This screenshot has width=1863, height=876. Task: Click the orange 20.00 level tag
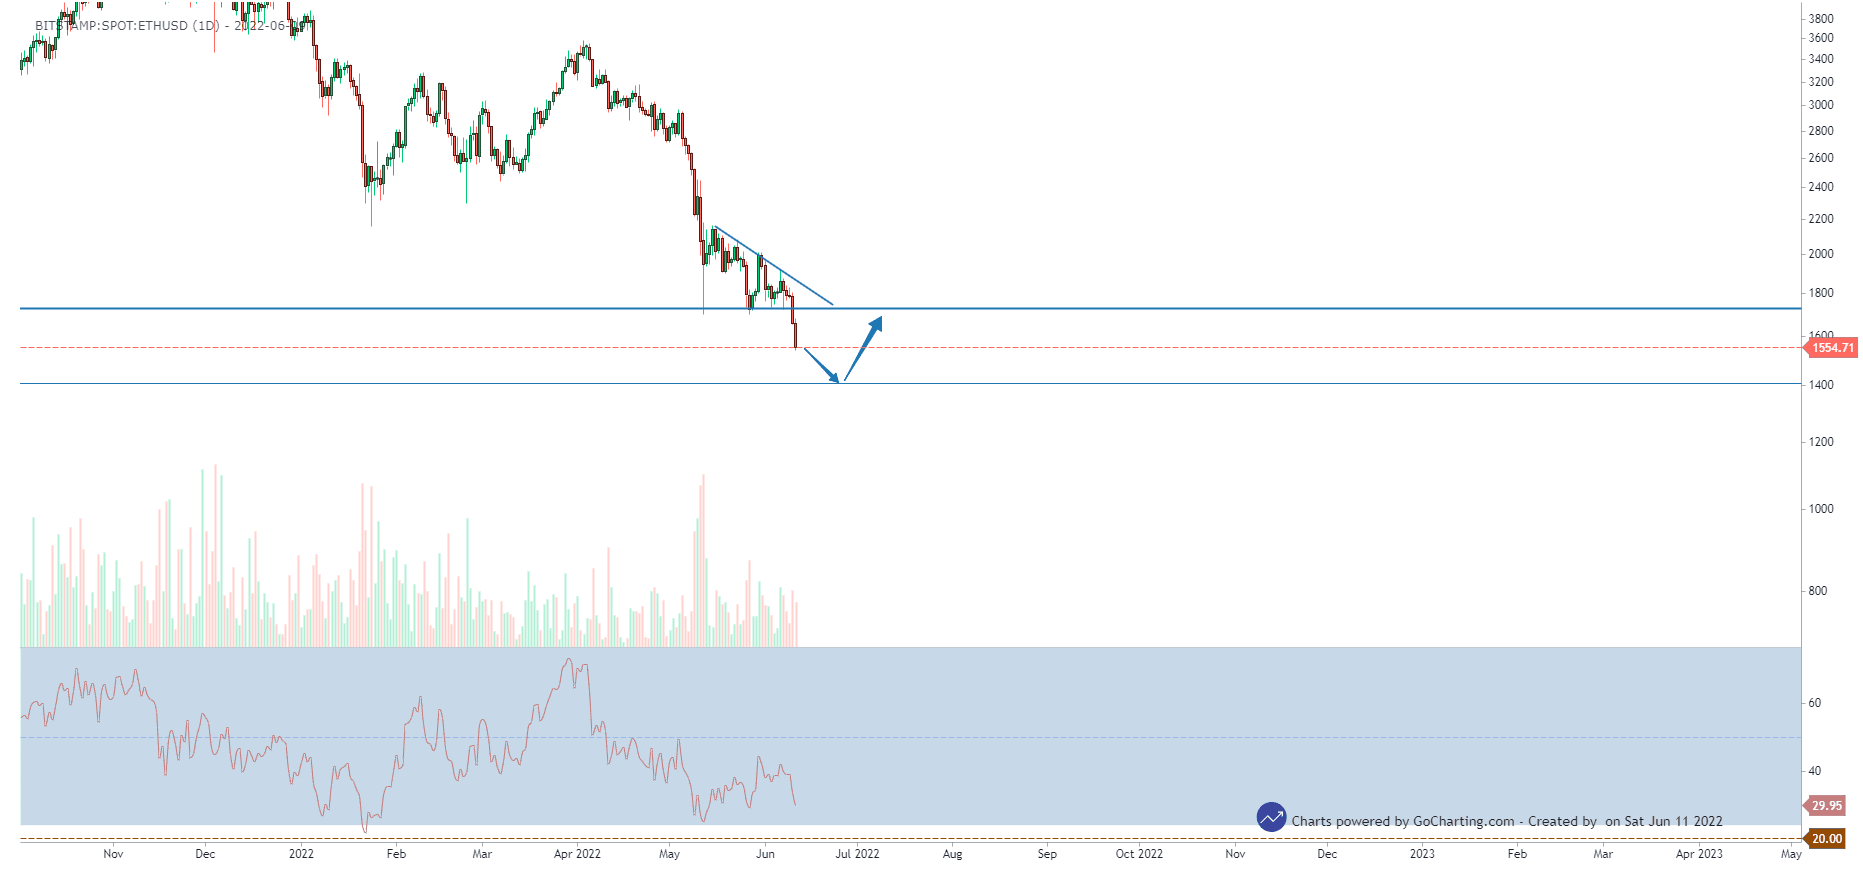click(x=1826, y=839)
